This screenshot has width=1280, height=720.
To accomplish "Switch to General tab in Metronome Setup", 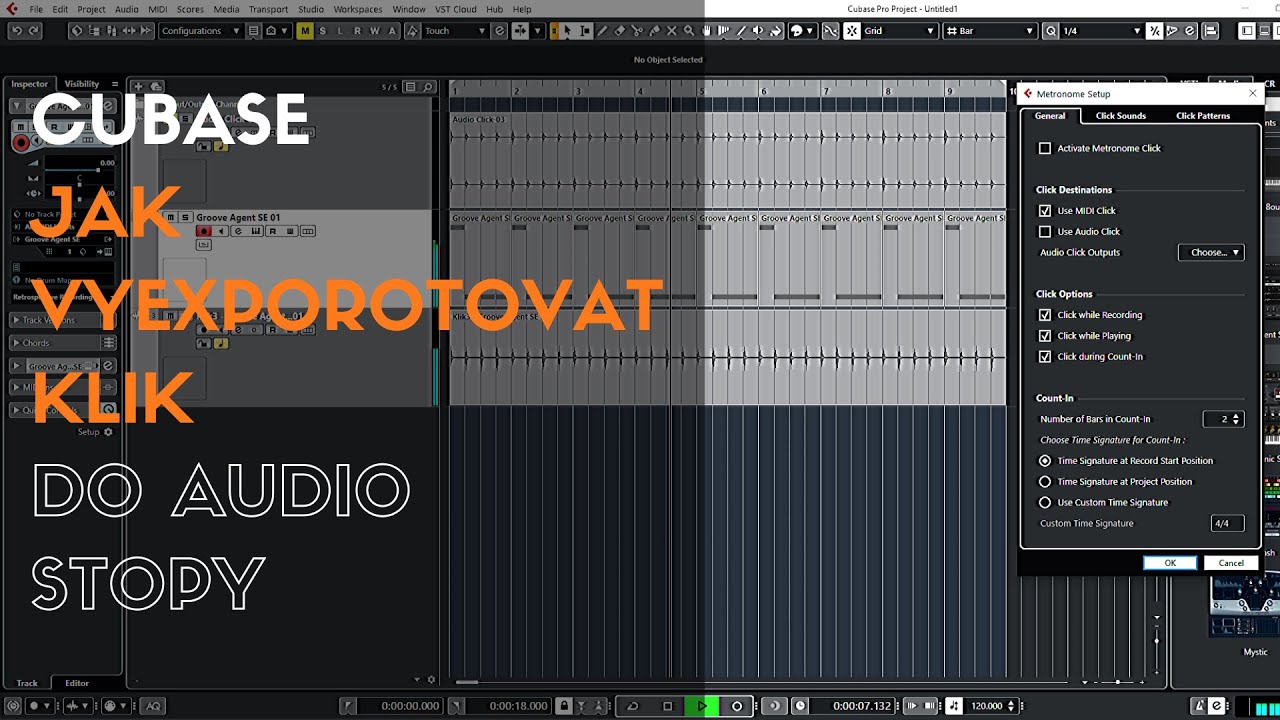I will click(1050, 116).
